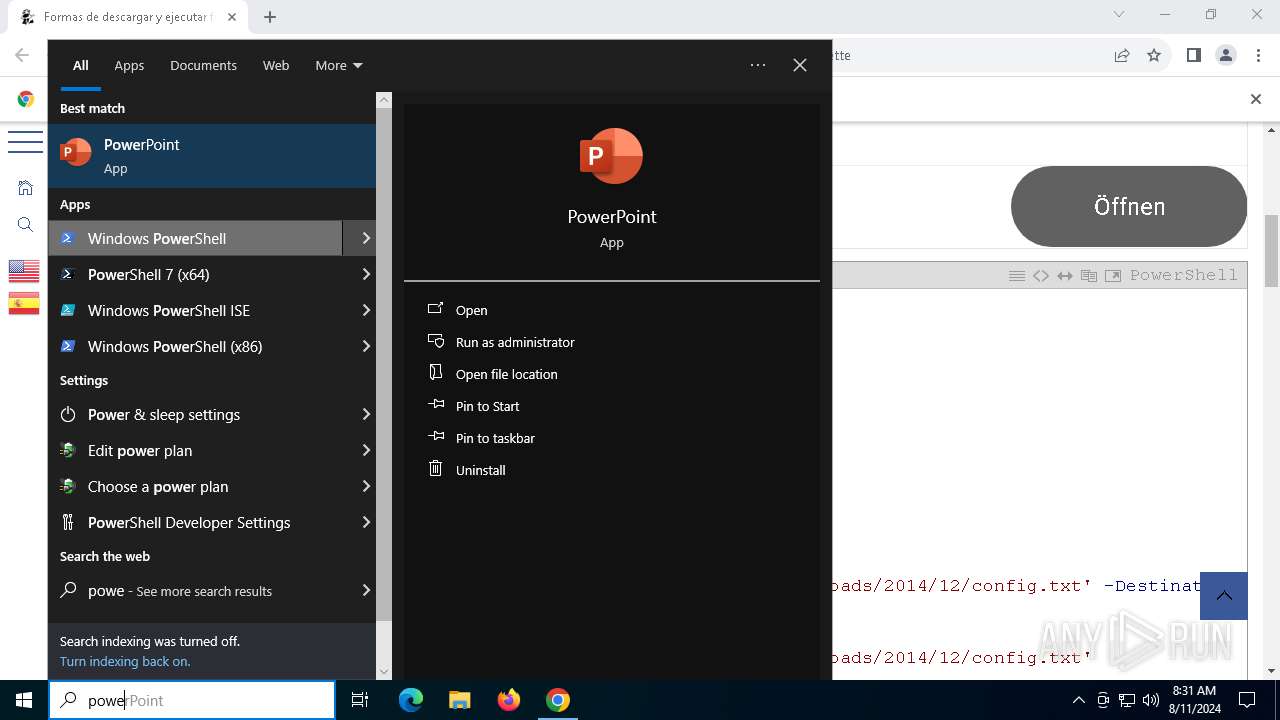Viewport: 1280px width, 720px height.
Task: Launch Microsoft Edge from taskbar
Action: (411, 700)
